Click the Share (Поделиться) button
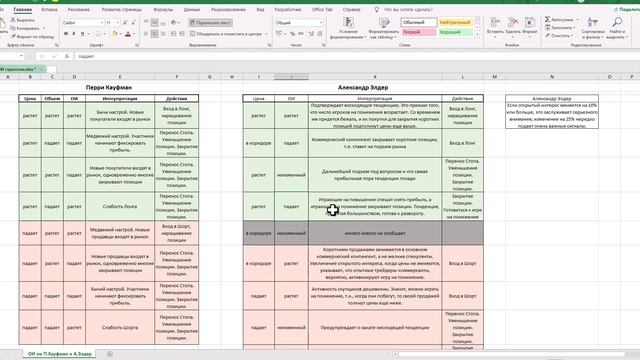Screen dimensions: 640x360 [627, 9]
